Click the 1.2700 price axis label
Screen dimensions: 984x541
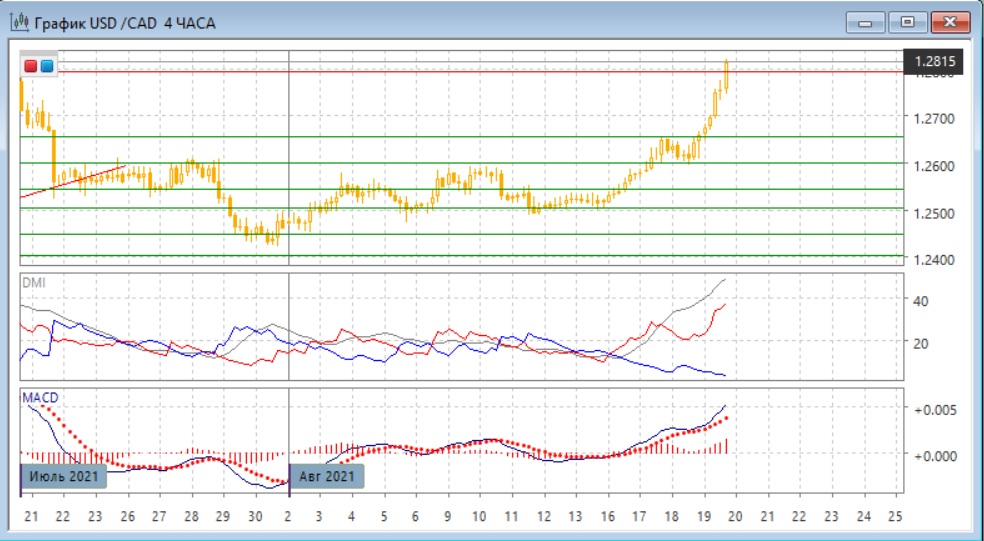click(x=935, y=118)
